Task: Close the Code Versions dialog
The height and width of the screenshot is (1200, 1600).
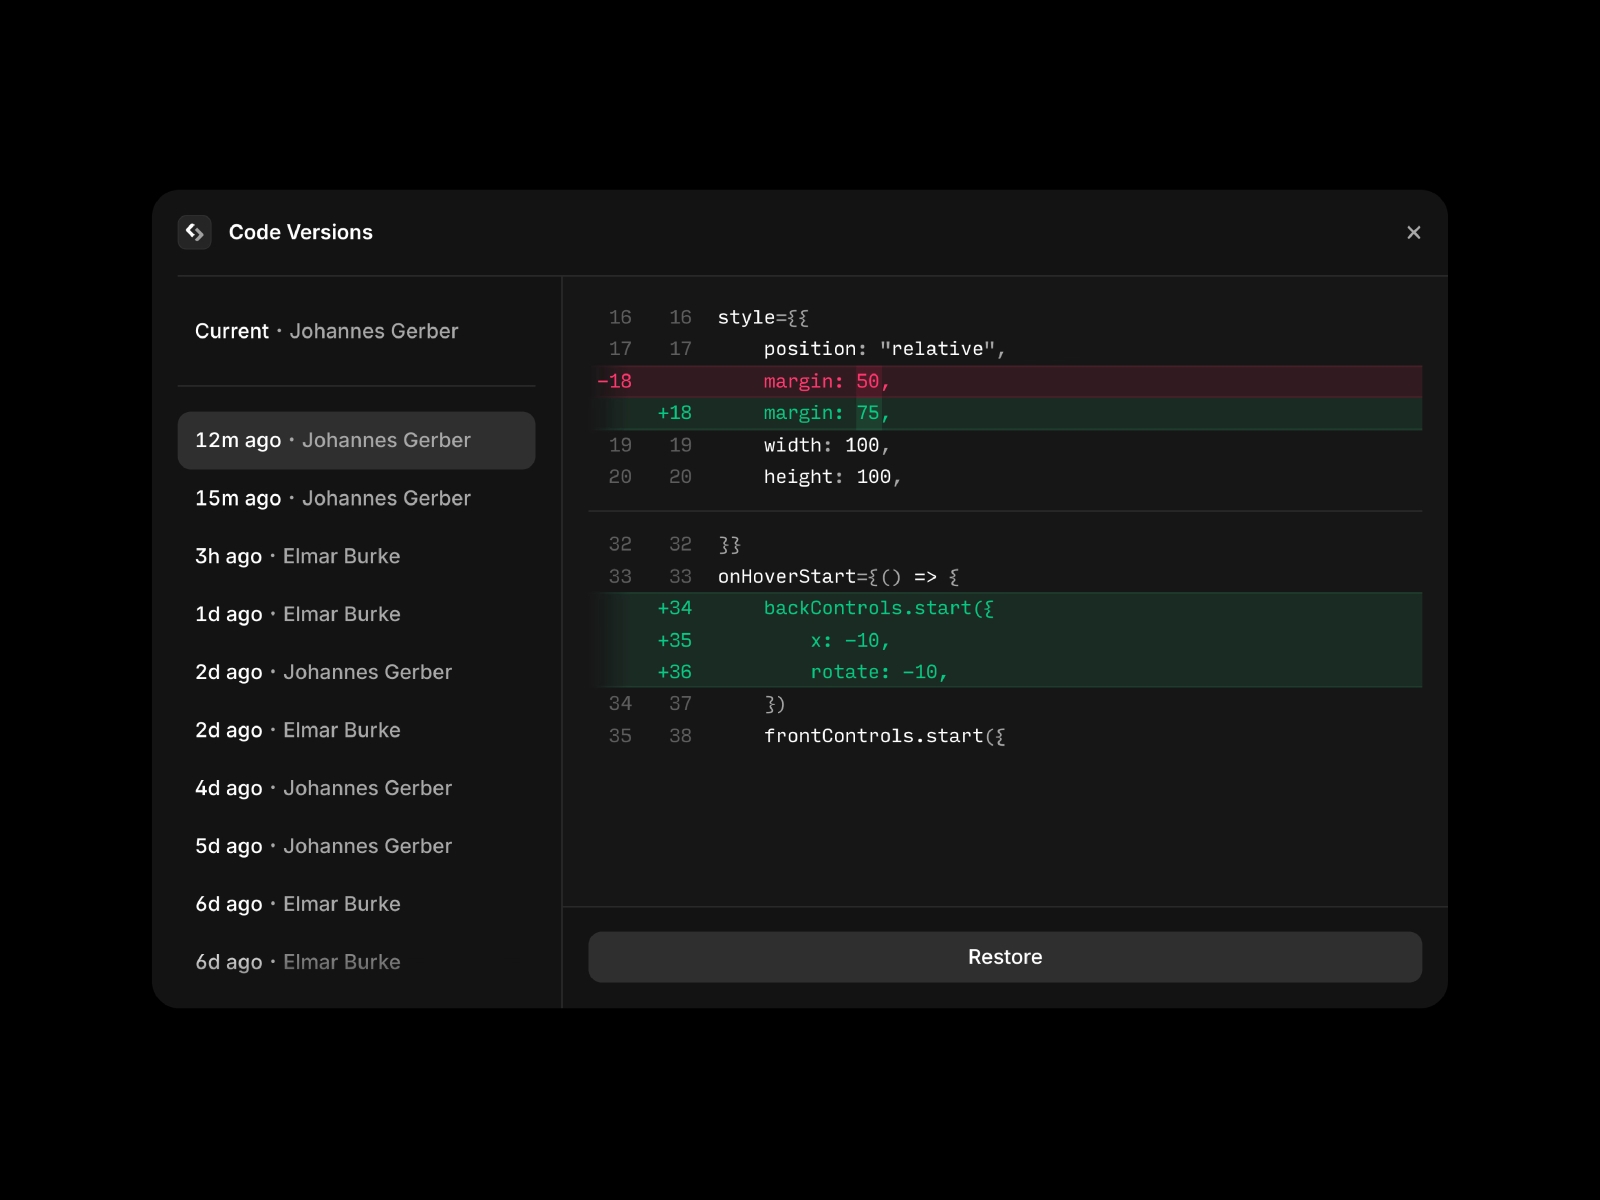Action: (x=1413, y=232)
